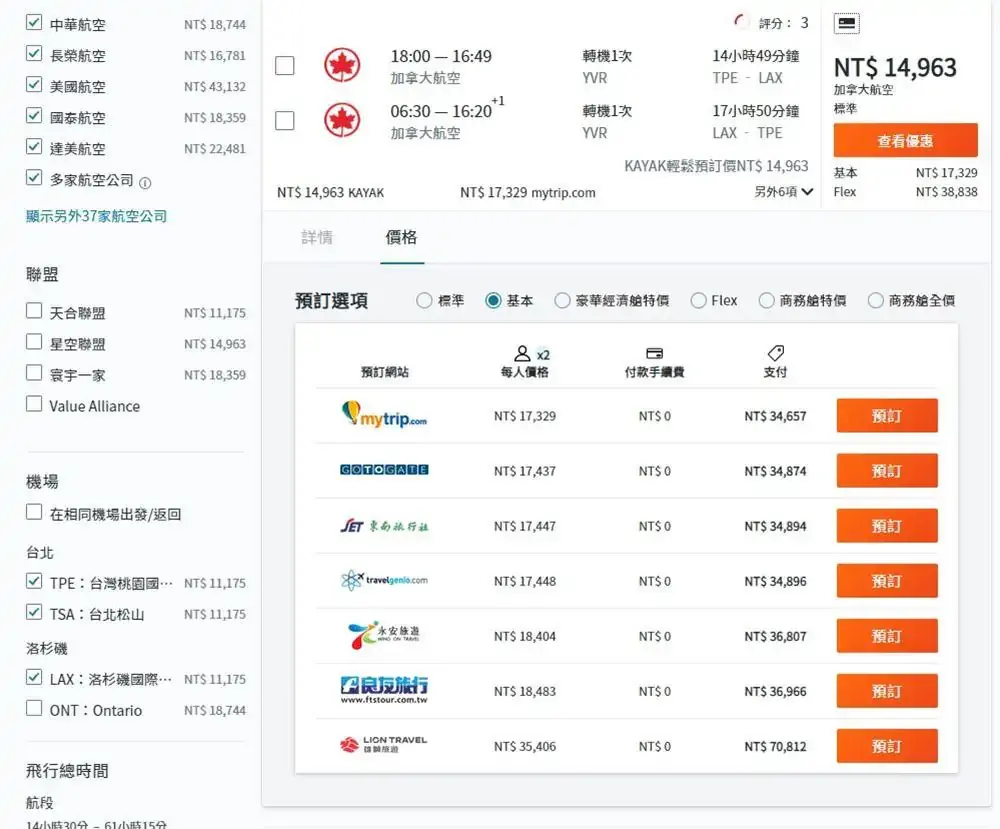
Task: Uncheck the 多家航空公司 filter
Action: 34,177
